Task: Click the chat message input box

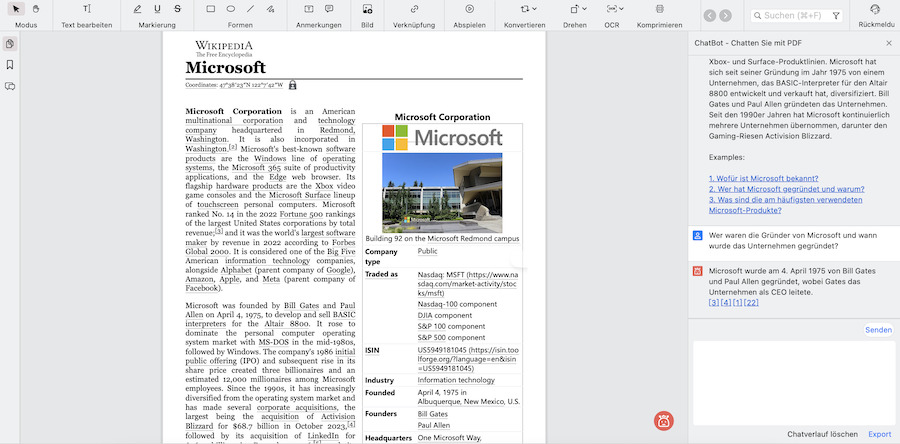Action: [794, 383]
